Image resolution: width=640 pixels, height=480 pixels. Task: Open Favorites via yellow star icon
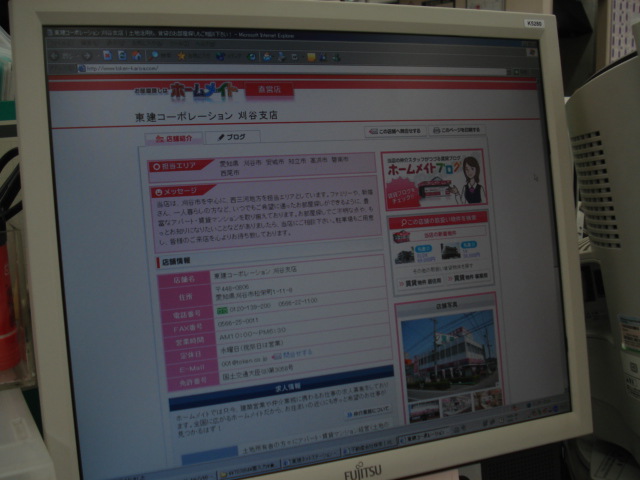182,56
